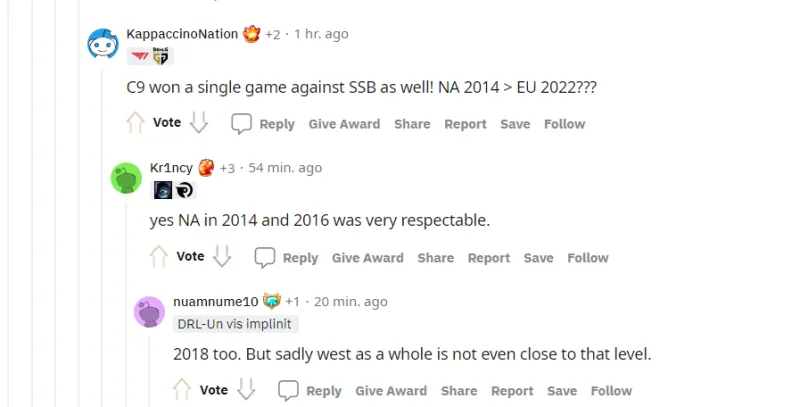Open KappaccinoNation's user profile link

(x=182, y=34)
